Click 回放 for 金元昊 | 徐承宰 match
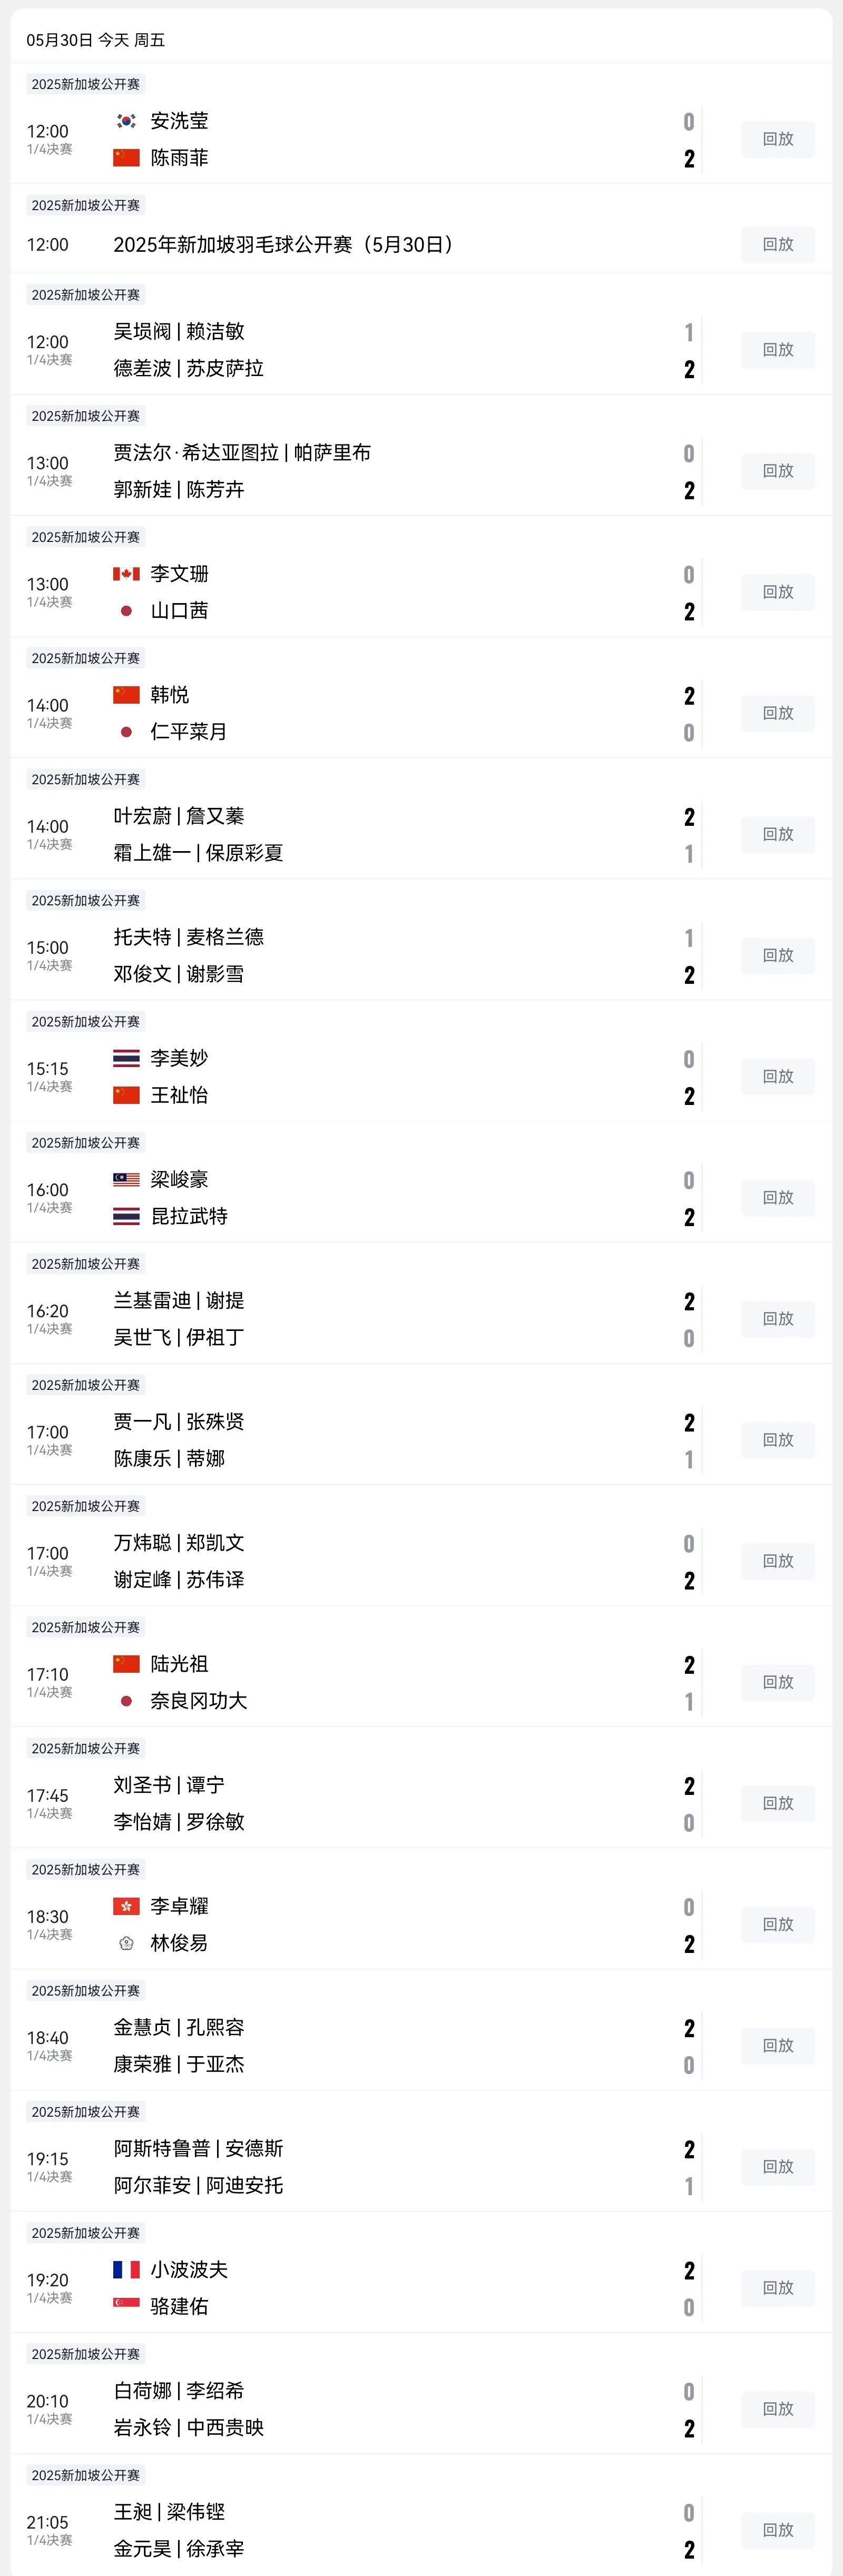 (778, 2530)
